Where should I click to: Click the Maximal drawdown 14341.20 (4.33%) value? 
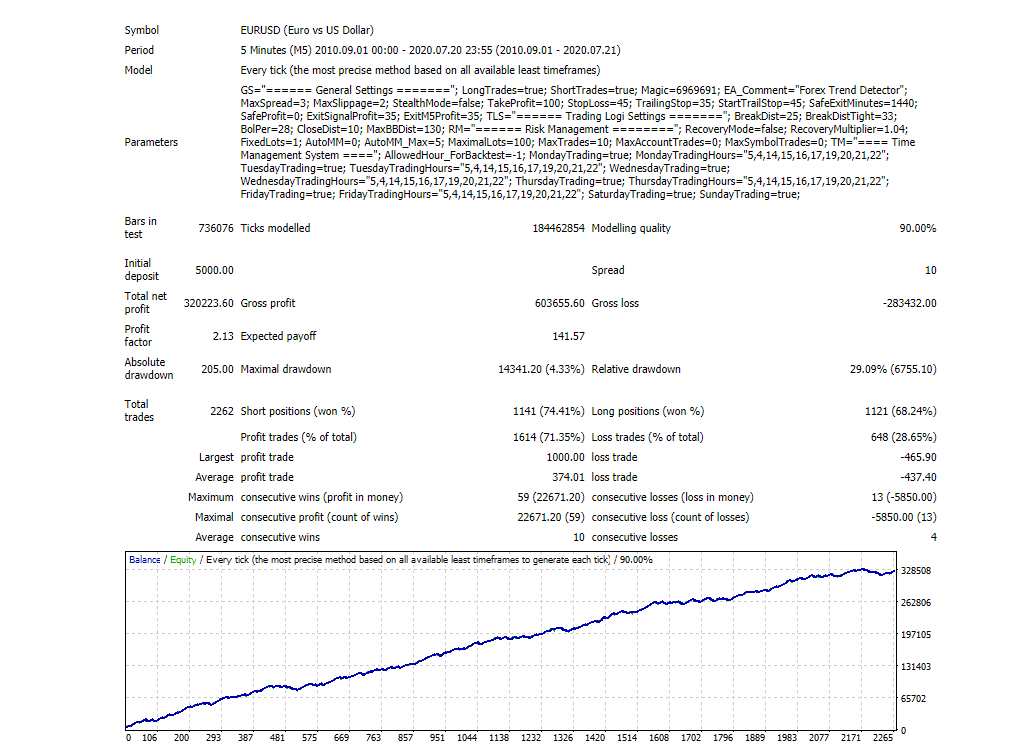541,369
